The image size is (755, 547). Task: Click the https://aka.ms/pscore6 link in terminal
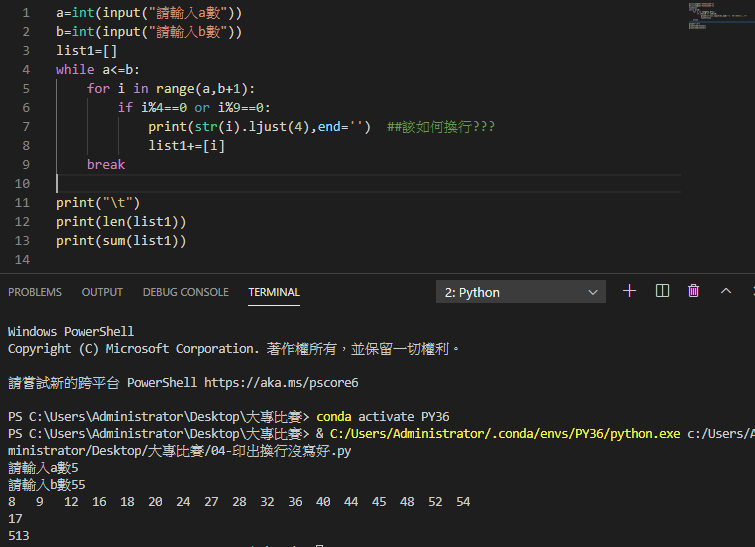coord(281,383)
